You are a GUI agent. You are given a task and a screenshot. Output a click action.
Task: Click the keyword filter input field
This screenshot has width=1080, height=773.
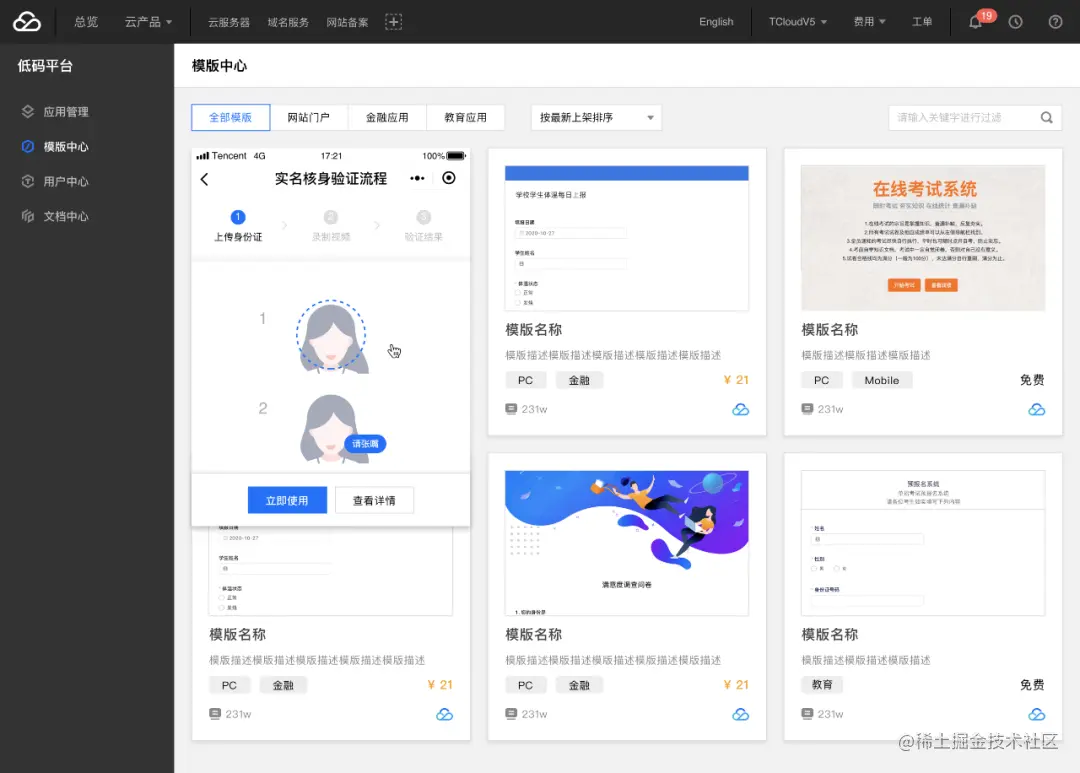(x=975, y=118)
